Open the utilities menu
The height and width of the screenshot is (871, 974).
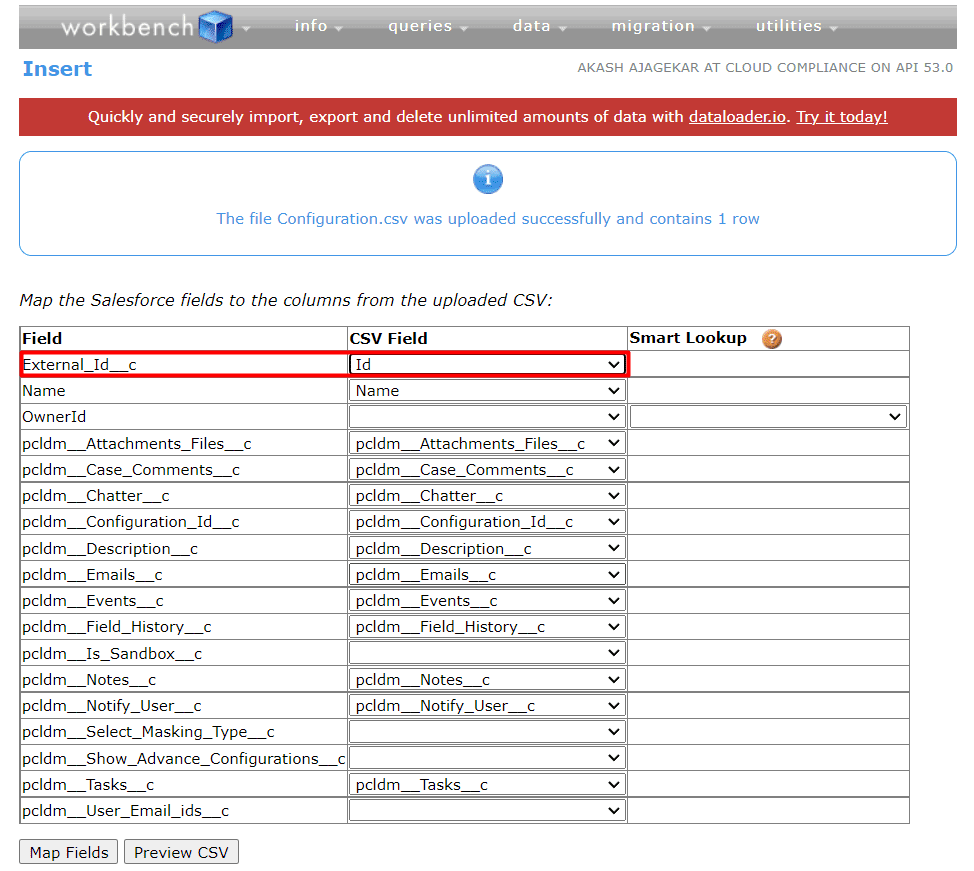tap(796, 26)
